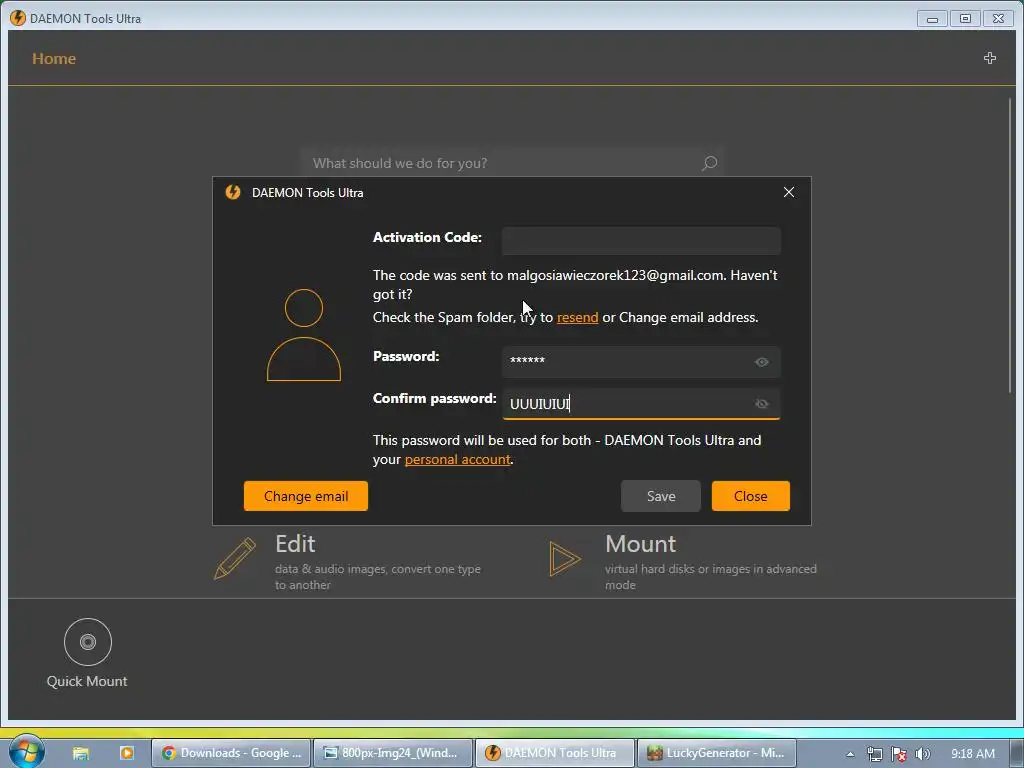The image size is (1024, 768).
Task: Click the Confirm password field
Action: pyautogui.click(x=641, y=404)
